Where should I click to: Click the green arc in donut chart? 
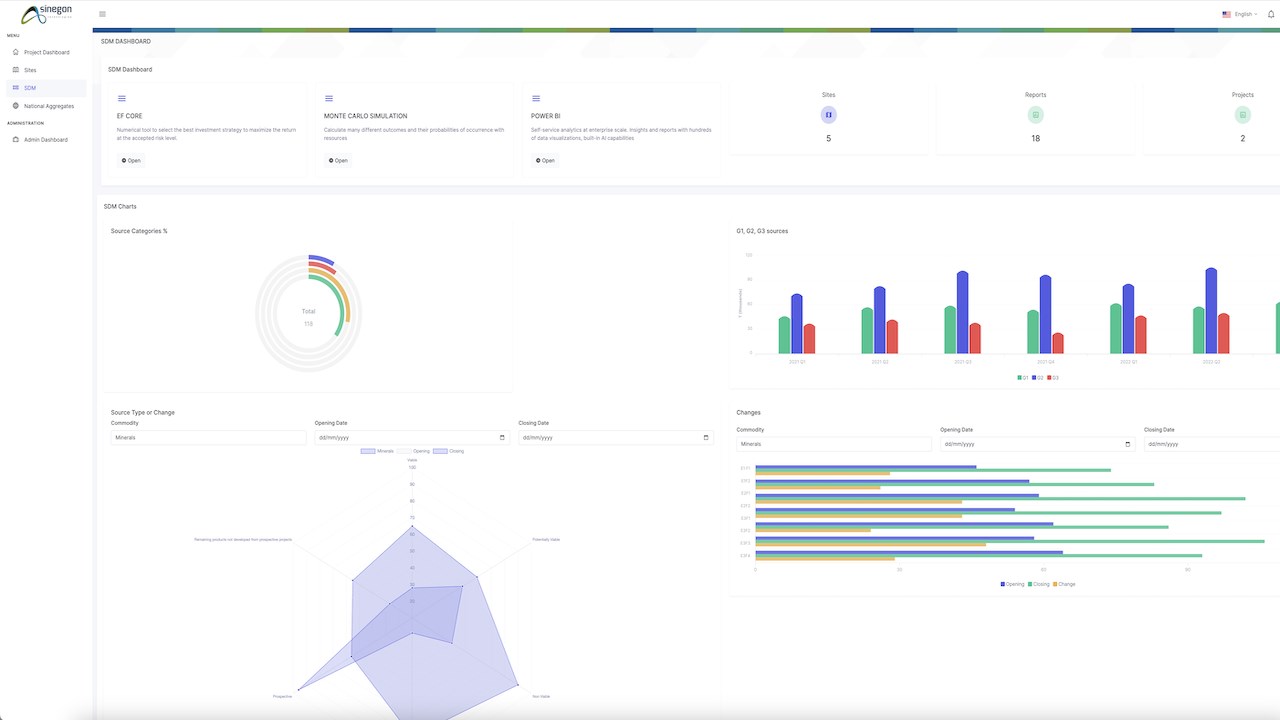[340, 304]
